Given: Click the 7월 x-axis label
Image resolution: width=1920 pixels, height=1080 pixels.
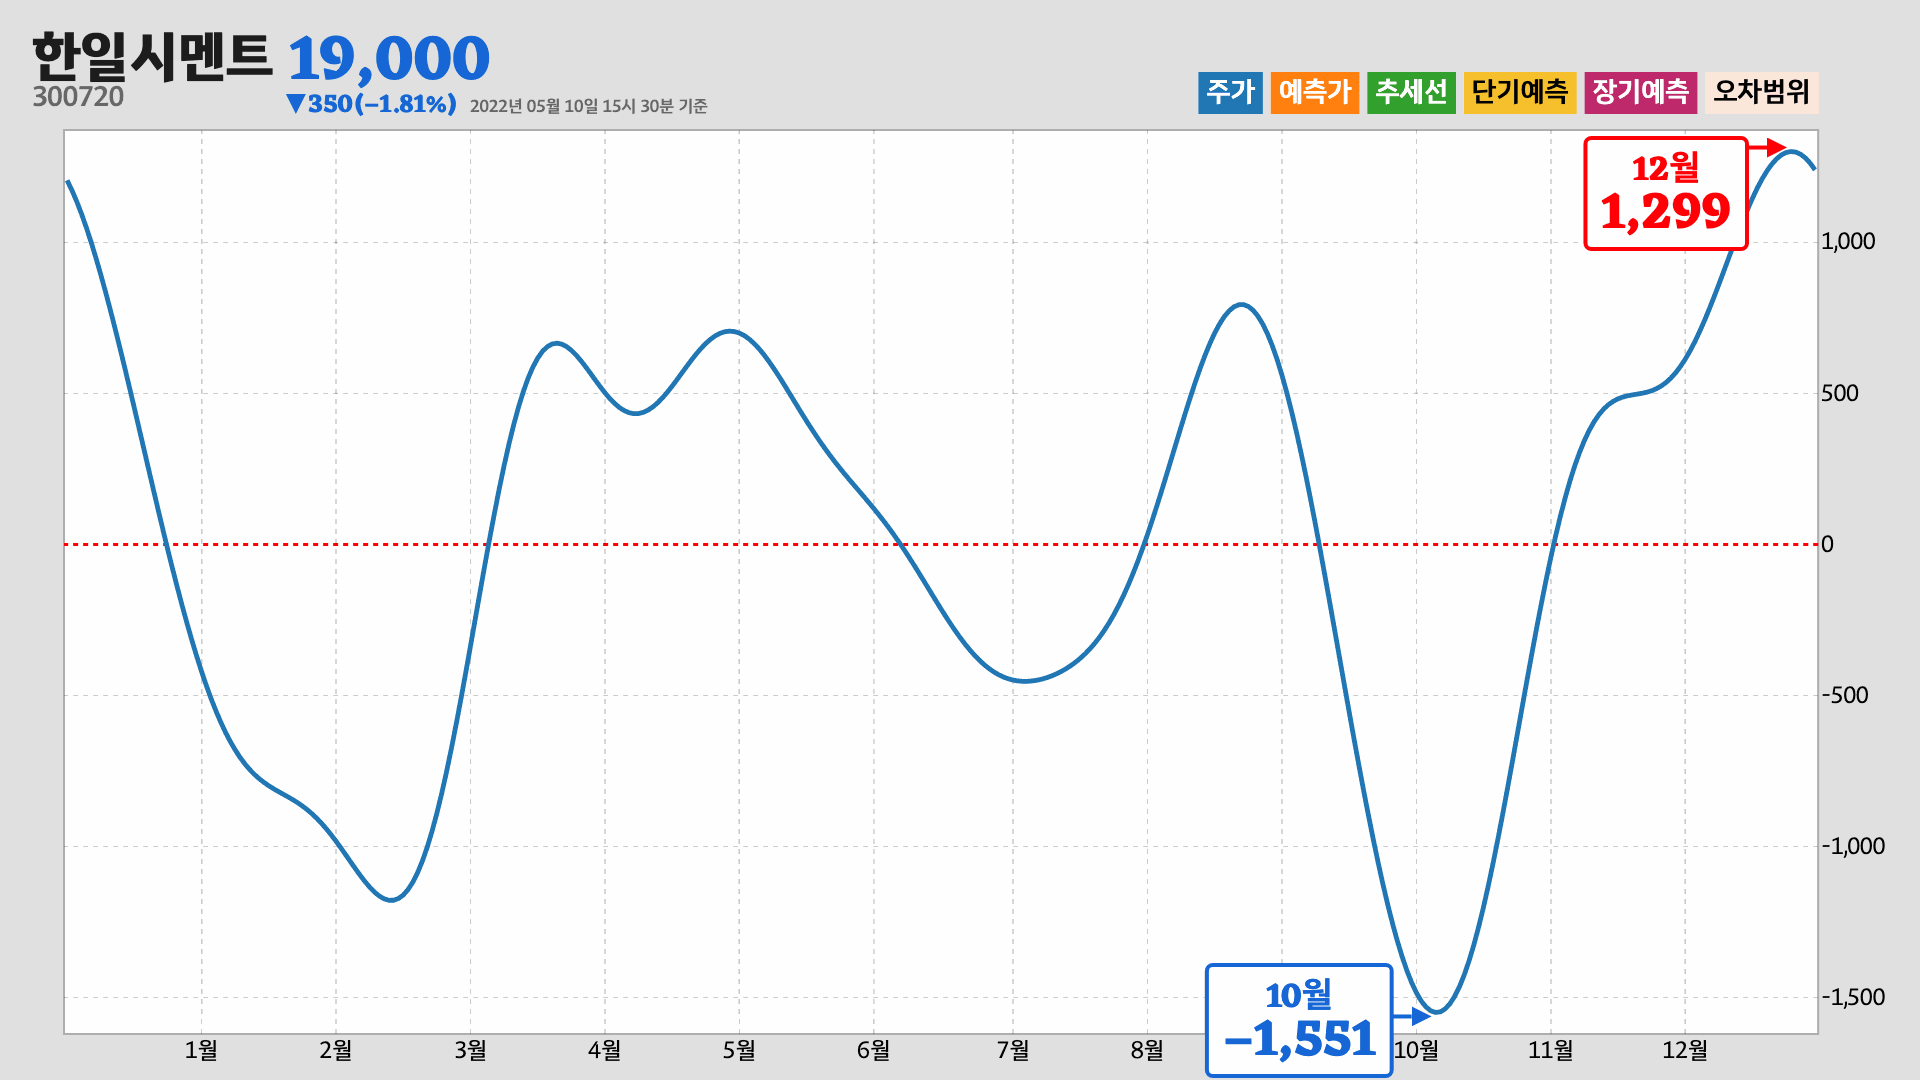Looking at the screenshot, I should (x=1013, y=1050).
